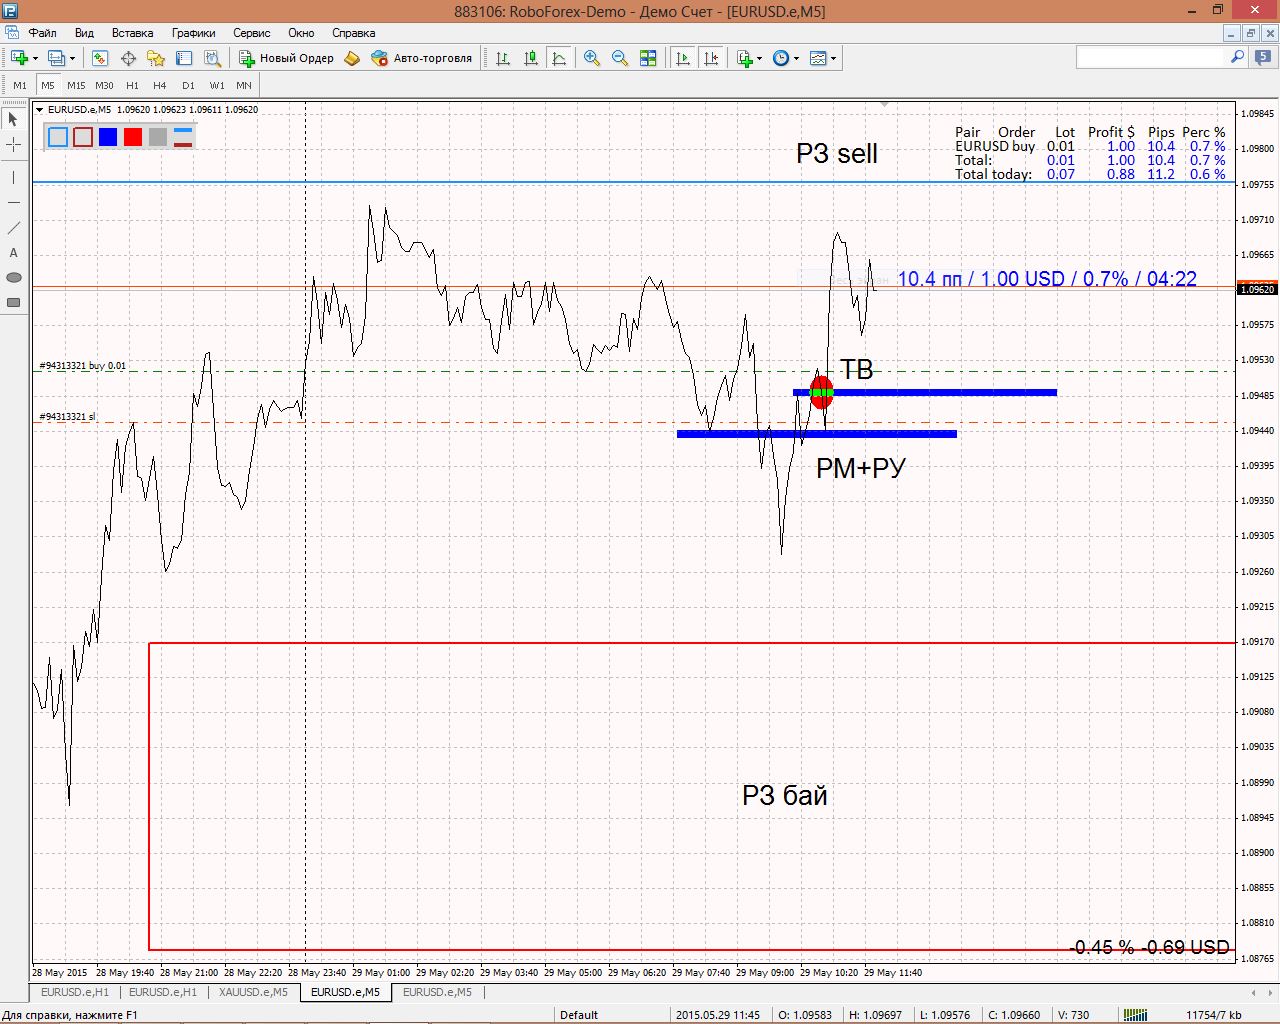Open the new chart dropdown arrow
Viewport: 1280px width, 1024px height.
pyautogui.click(x=37, y=58)
